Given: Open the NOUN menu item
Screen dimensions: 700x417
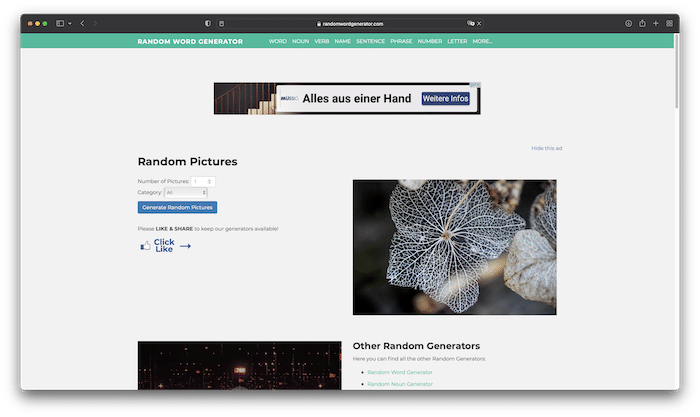Looking at the screenshot, I should [x=300, y=41].
